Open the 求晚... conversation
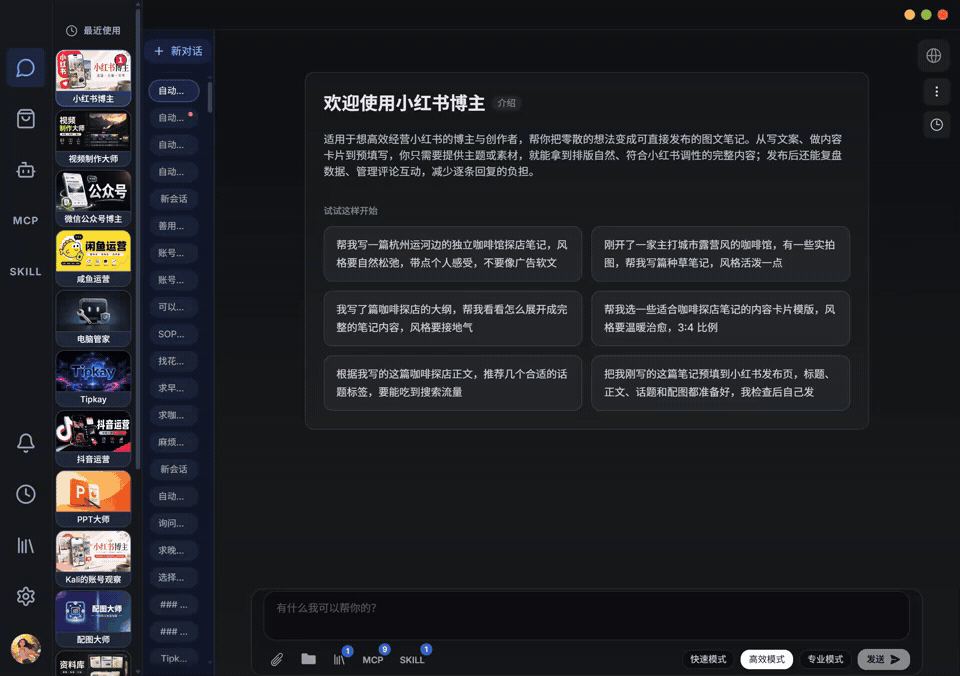This screenshot has width=960, height=676. click(174, 550)
